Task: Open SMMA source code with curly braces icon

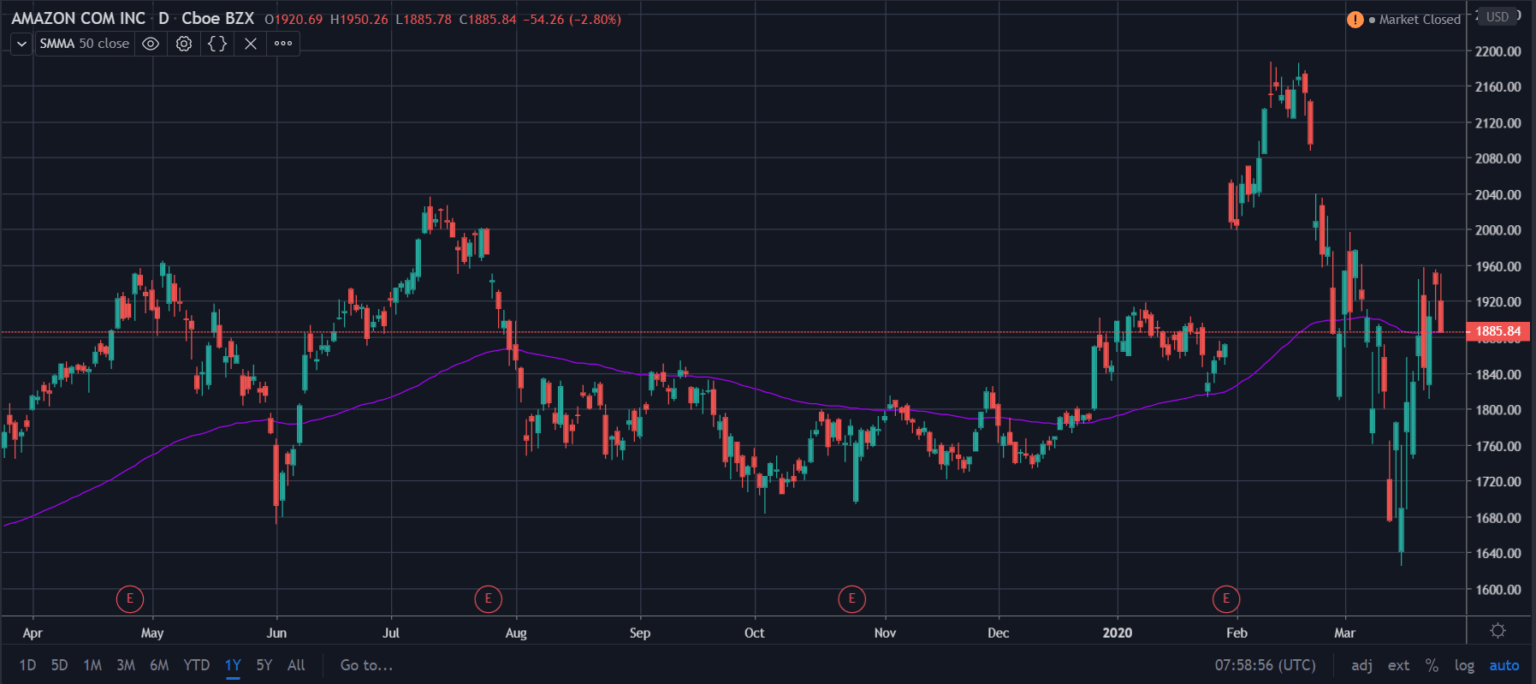Action: [x=216, y=43]
